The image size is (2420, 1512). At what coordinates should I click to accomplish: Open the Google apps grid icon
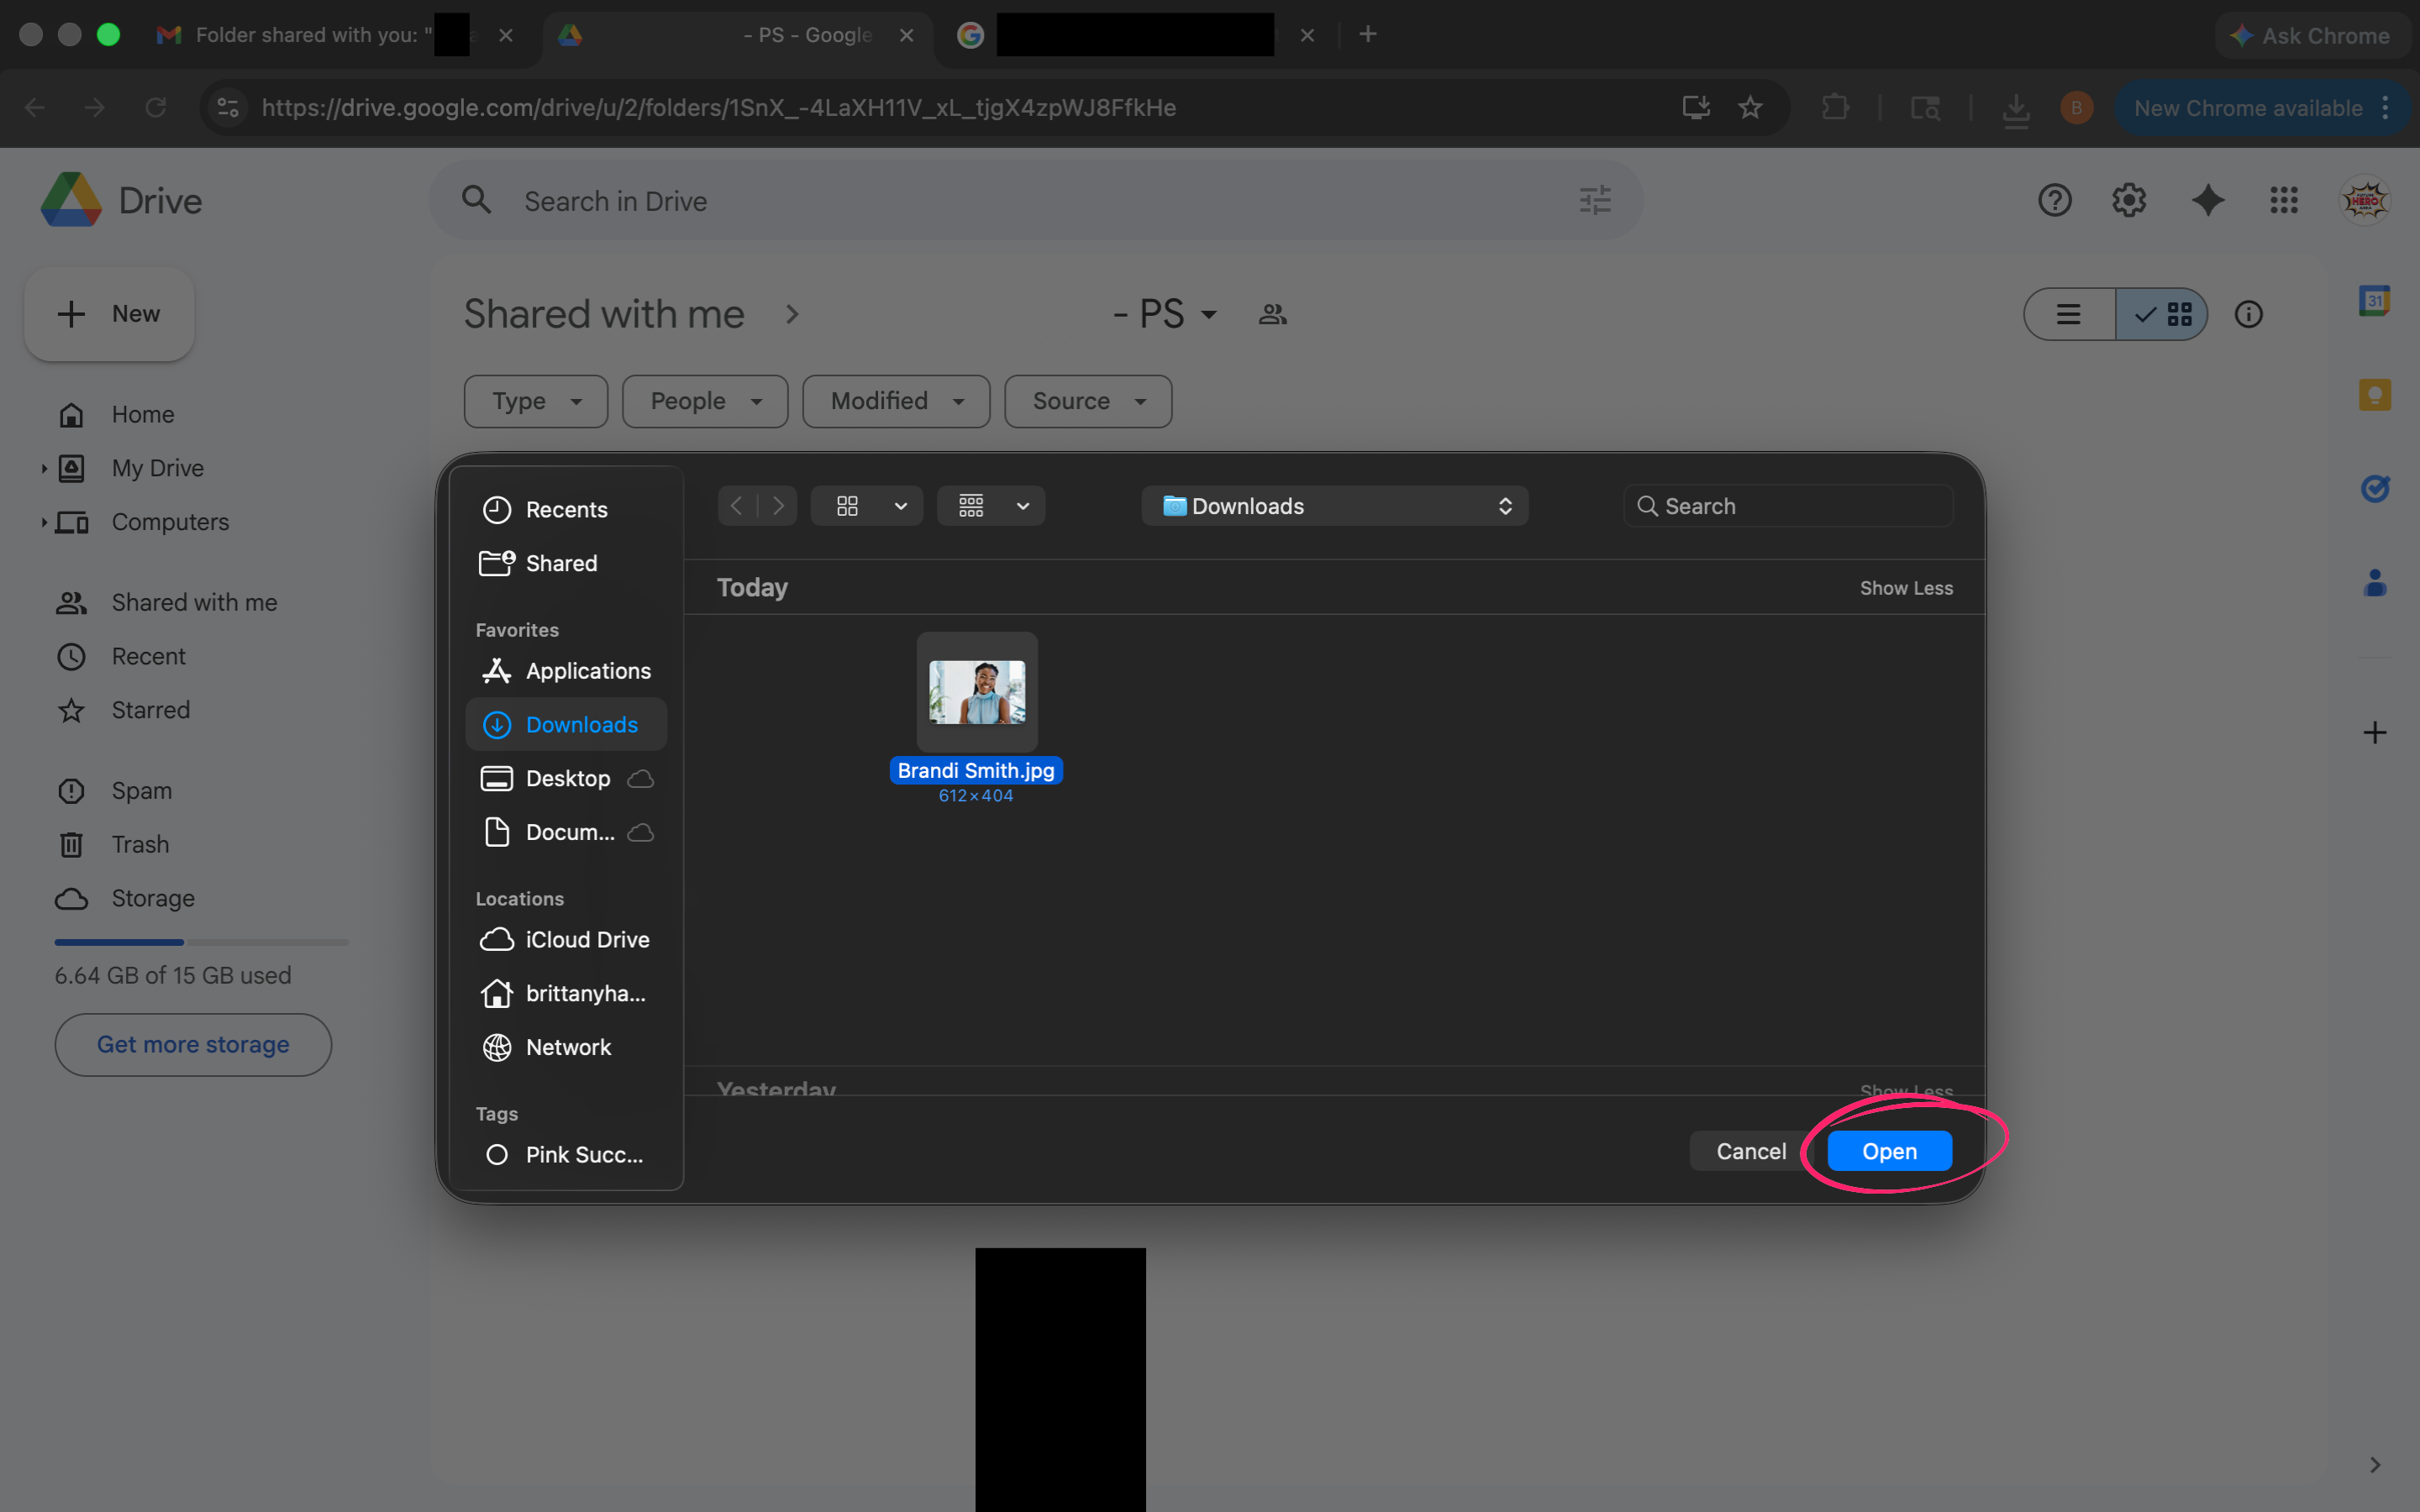[x=2284, y=200]
